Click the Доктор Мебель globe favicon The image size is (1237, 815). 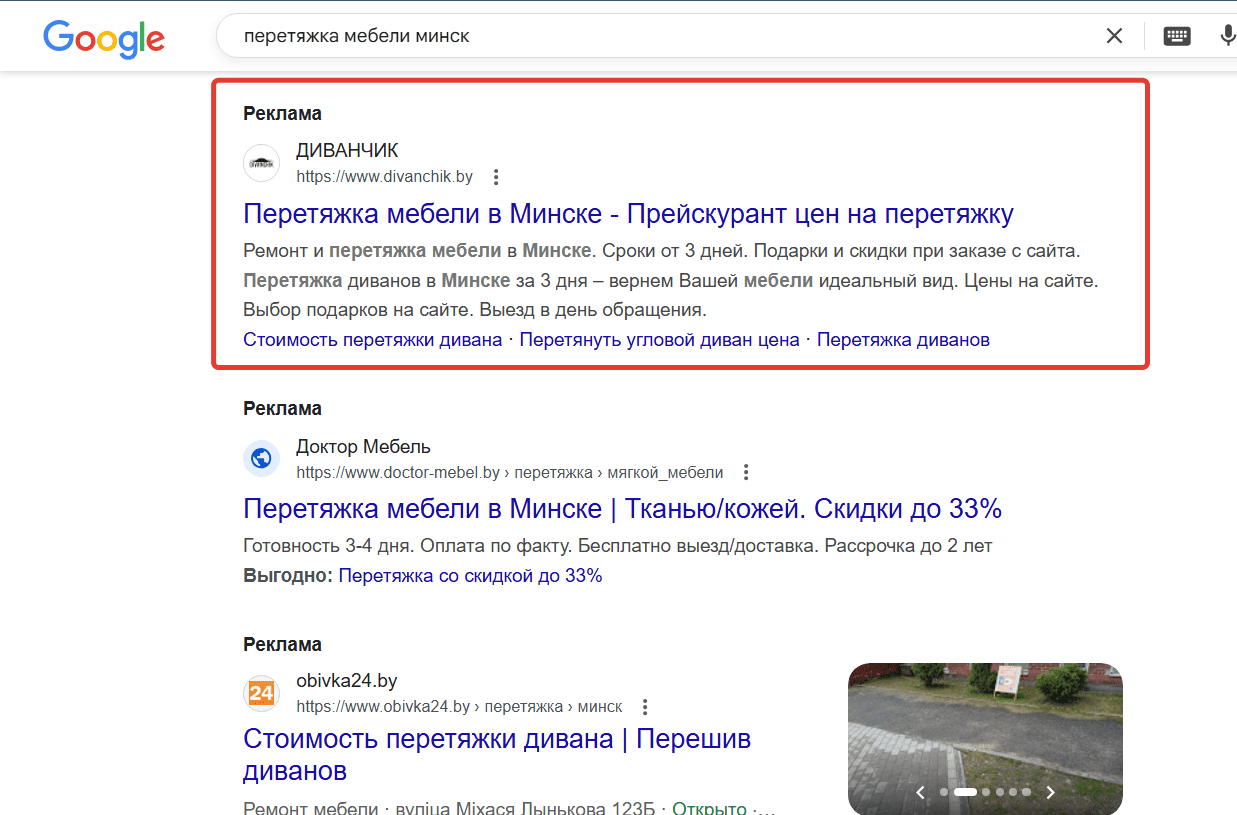[261, 459]
